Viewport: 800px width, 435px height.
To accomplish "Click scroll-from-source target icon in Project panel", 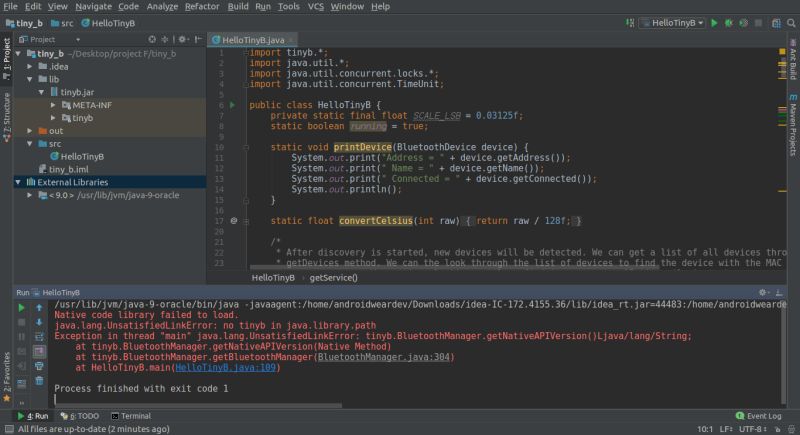I will click(152, 39).
